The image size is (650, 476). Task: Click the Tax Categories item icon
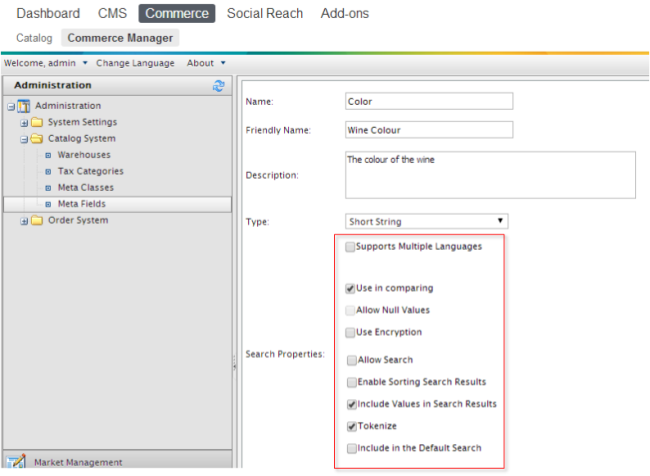point(47,172)
